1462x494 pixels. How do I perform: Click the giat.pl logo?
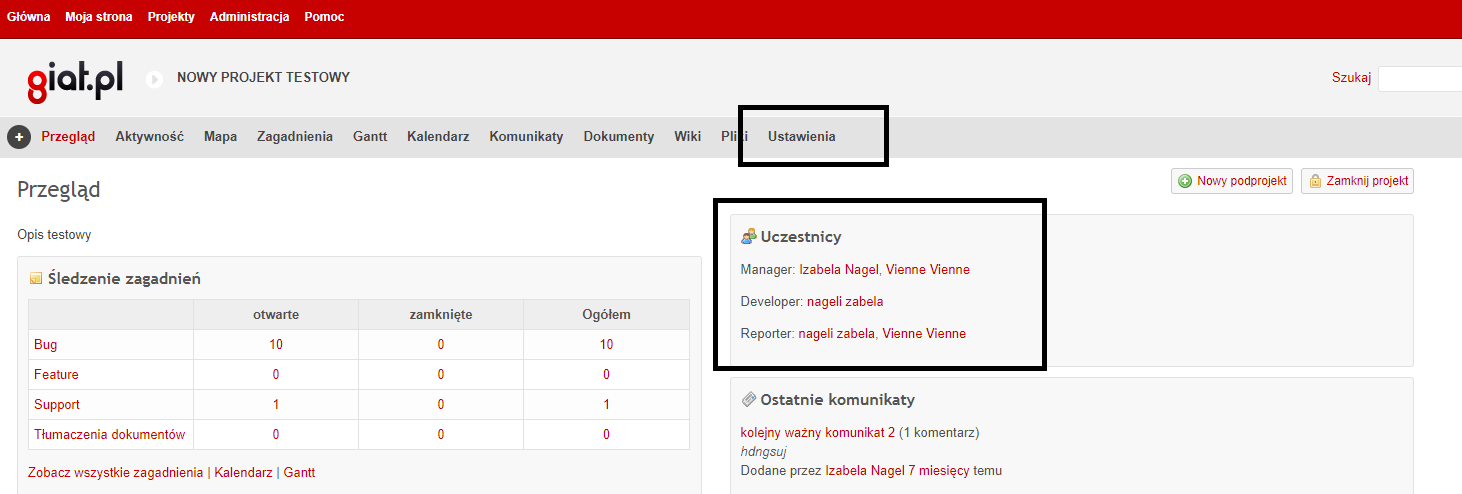76,80
